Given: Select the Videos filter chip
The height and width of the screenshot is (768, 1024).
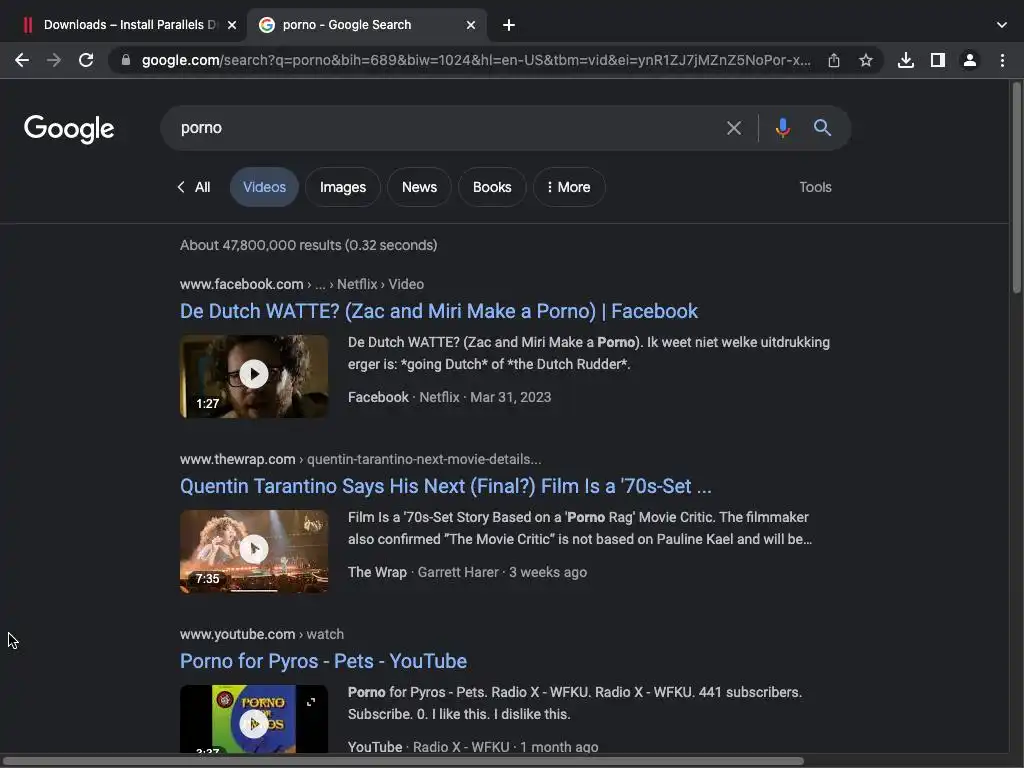Looking at the screenshot, I should tap(264, 187).
